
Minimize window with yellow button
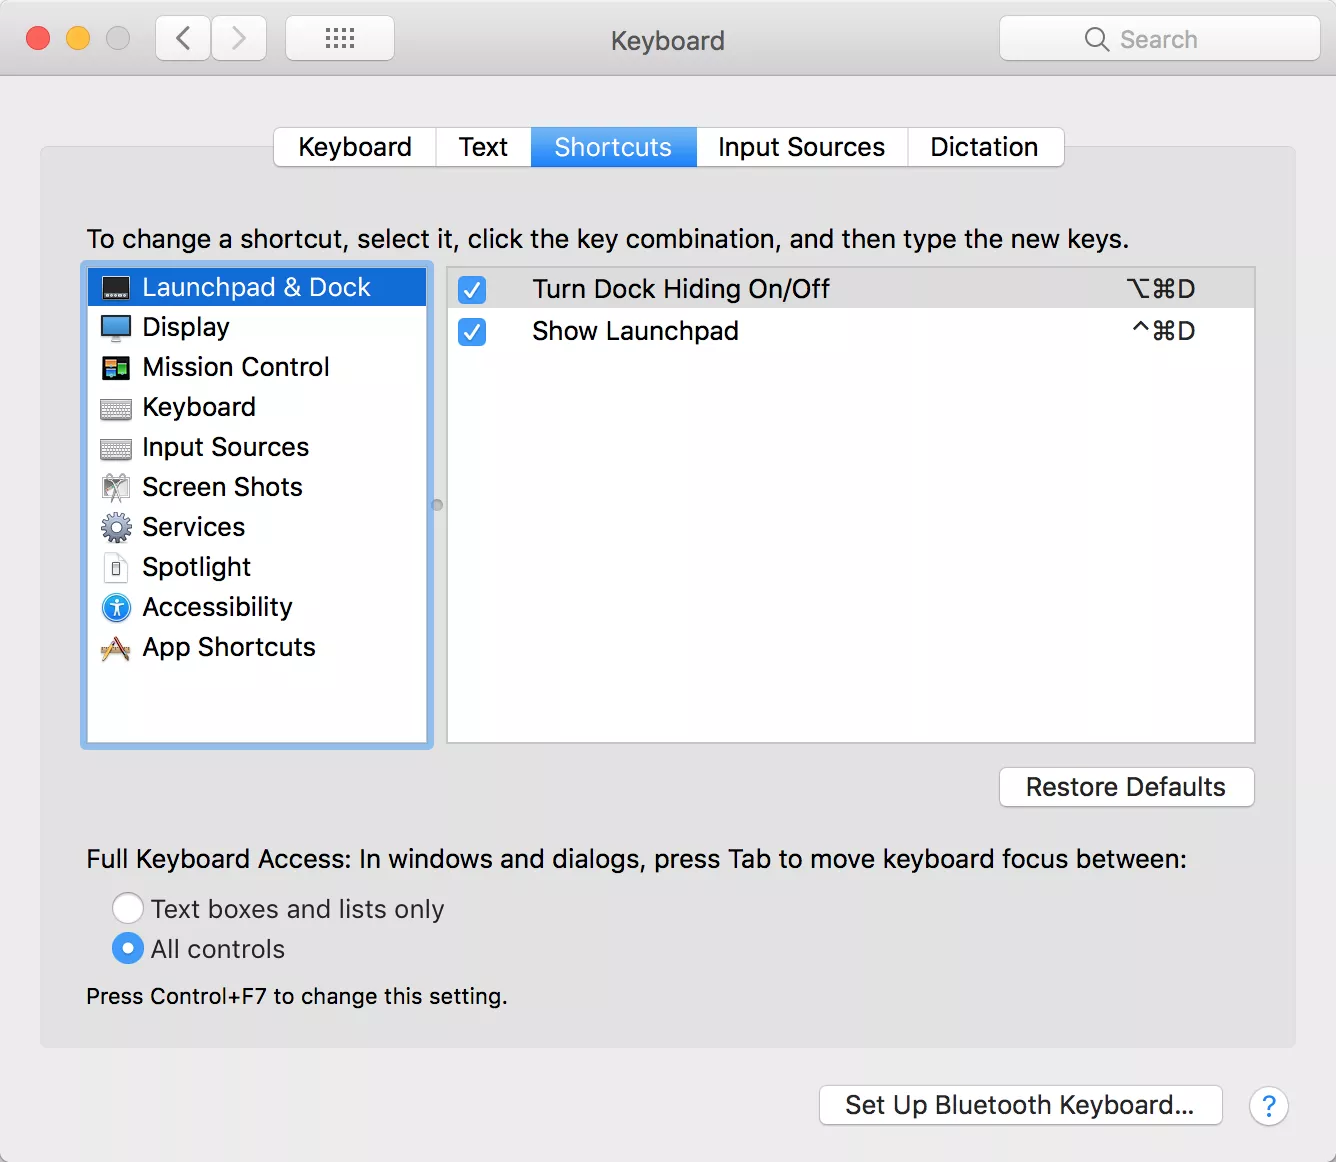coord(78,38)
